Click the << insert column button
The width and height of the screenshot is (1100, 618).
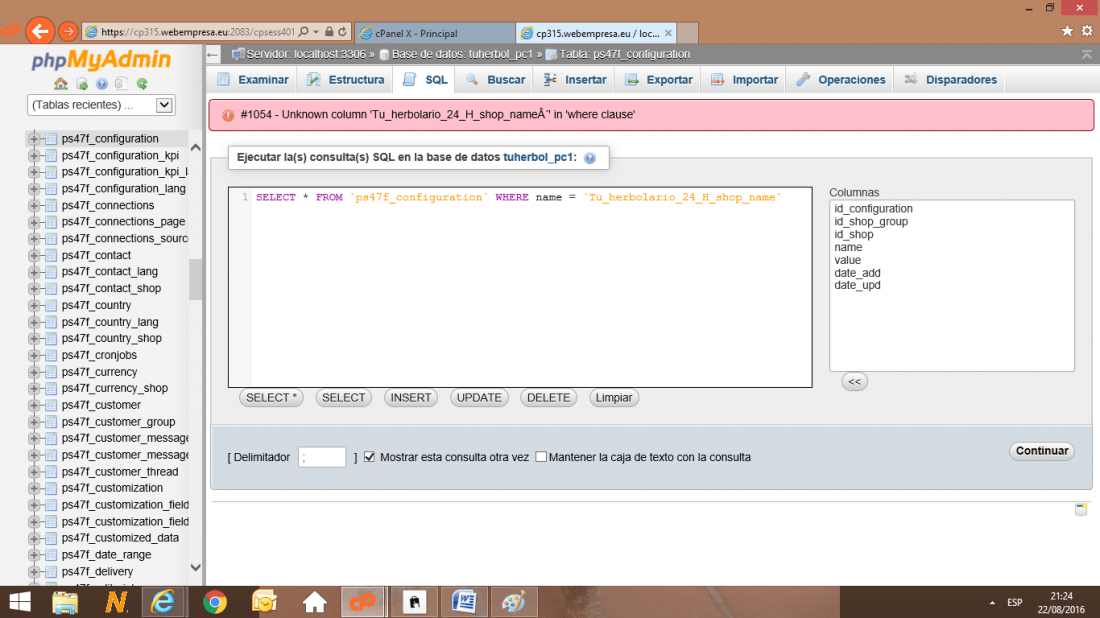(854, 382)
